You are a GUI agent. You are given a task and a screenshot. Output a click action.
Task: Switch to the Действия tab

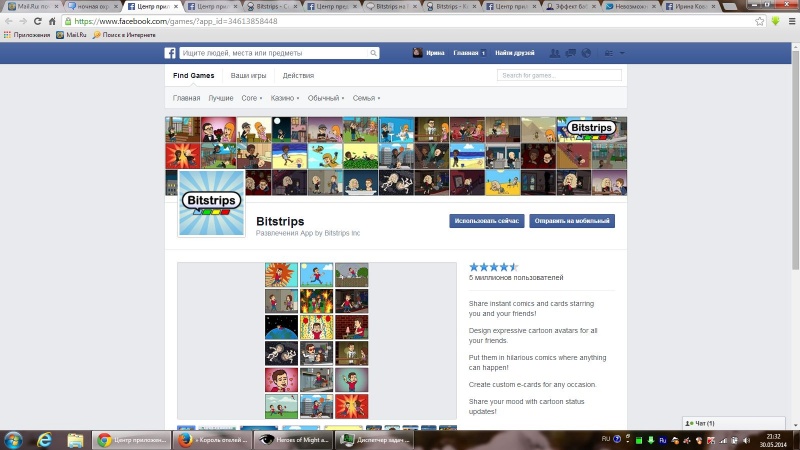coord(298,76)
